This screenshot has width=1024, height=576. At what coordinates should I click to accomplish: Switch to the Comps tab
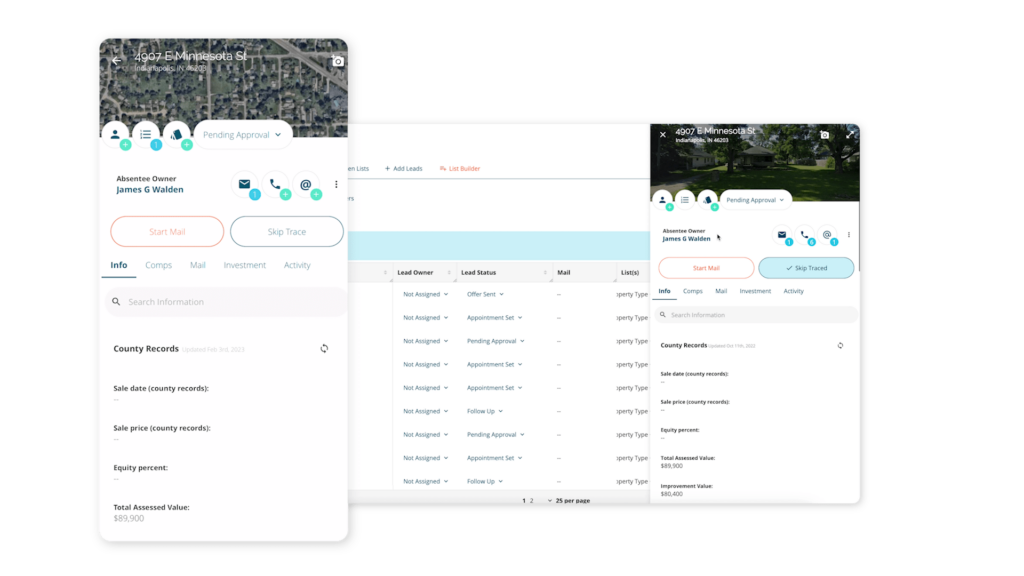[x=158, y=265]
